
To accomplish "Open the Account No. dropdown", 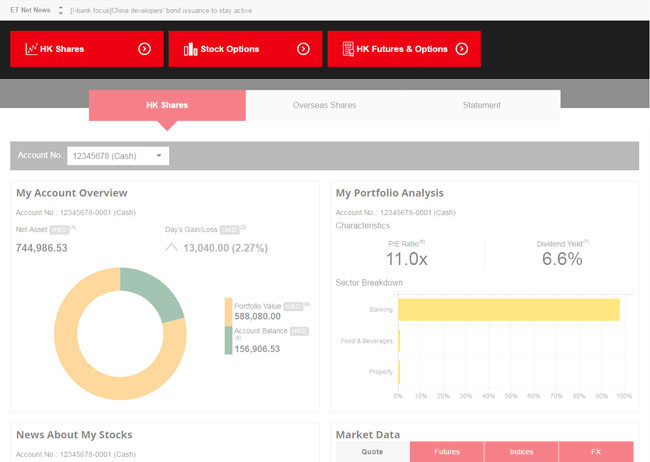I will click(118, 156).
